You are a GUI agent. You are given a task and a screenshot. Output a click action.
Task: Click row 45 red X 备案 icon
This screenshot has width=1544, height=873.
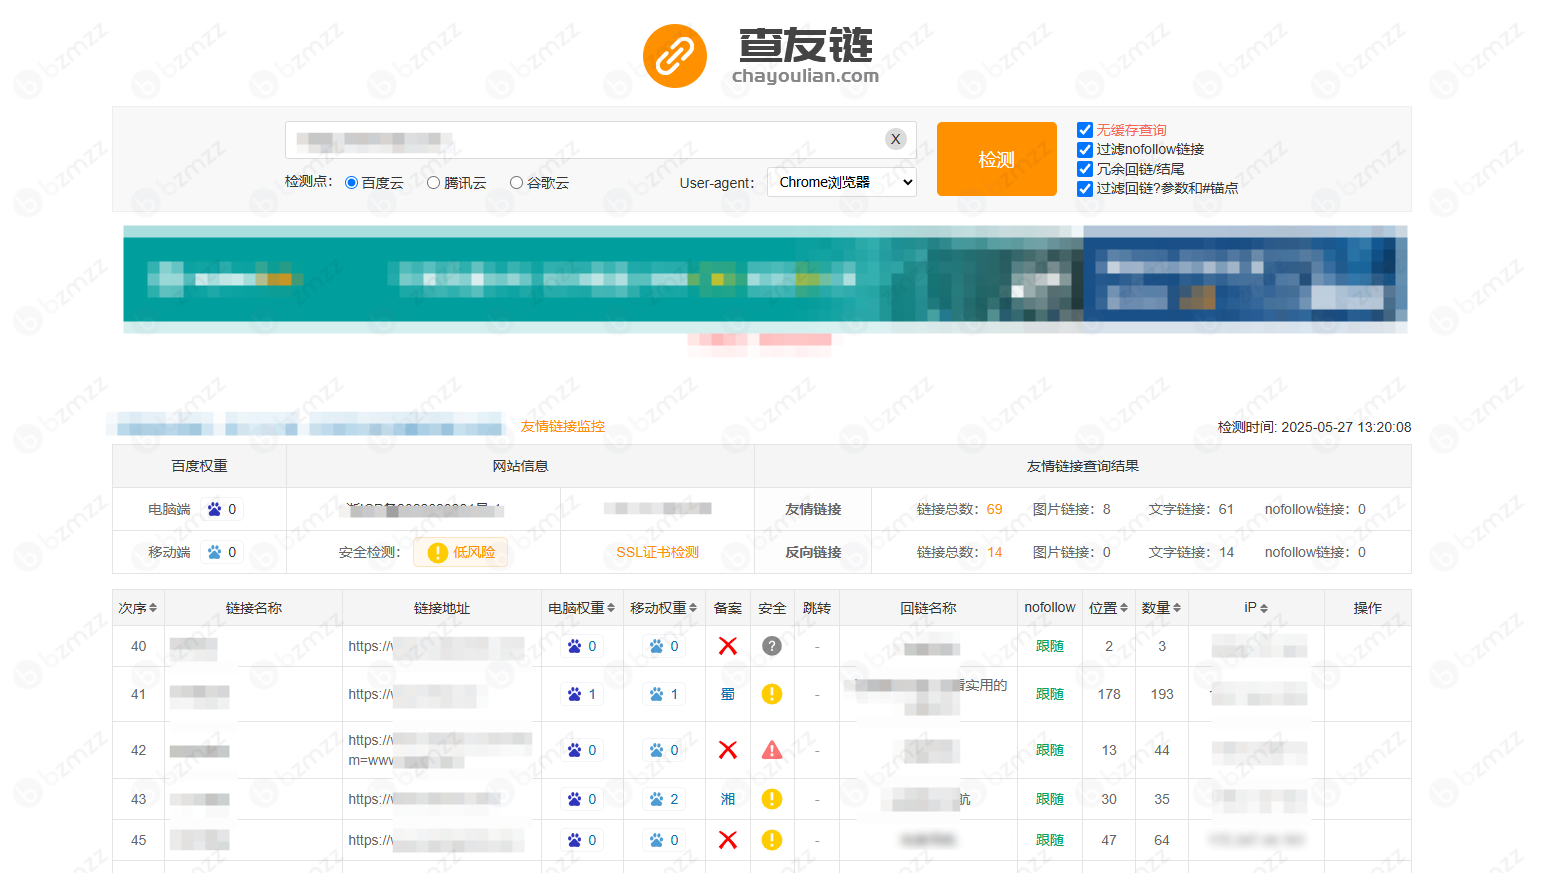[x=728, y=840]
